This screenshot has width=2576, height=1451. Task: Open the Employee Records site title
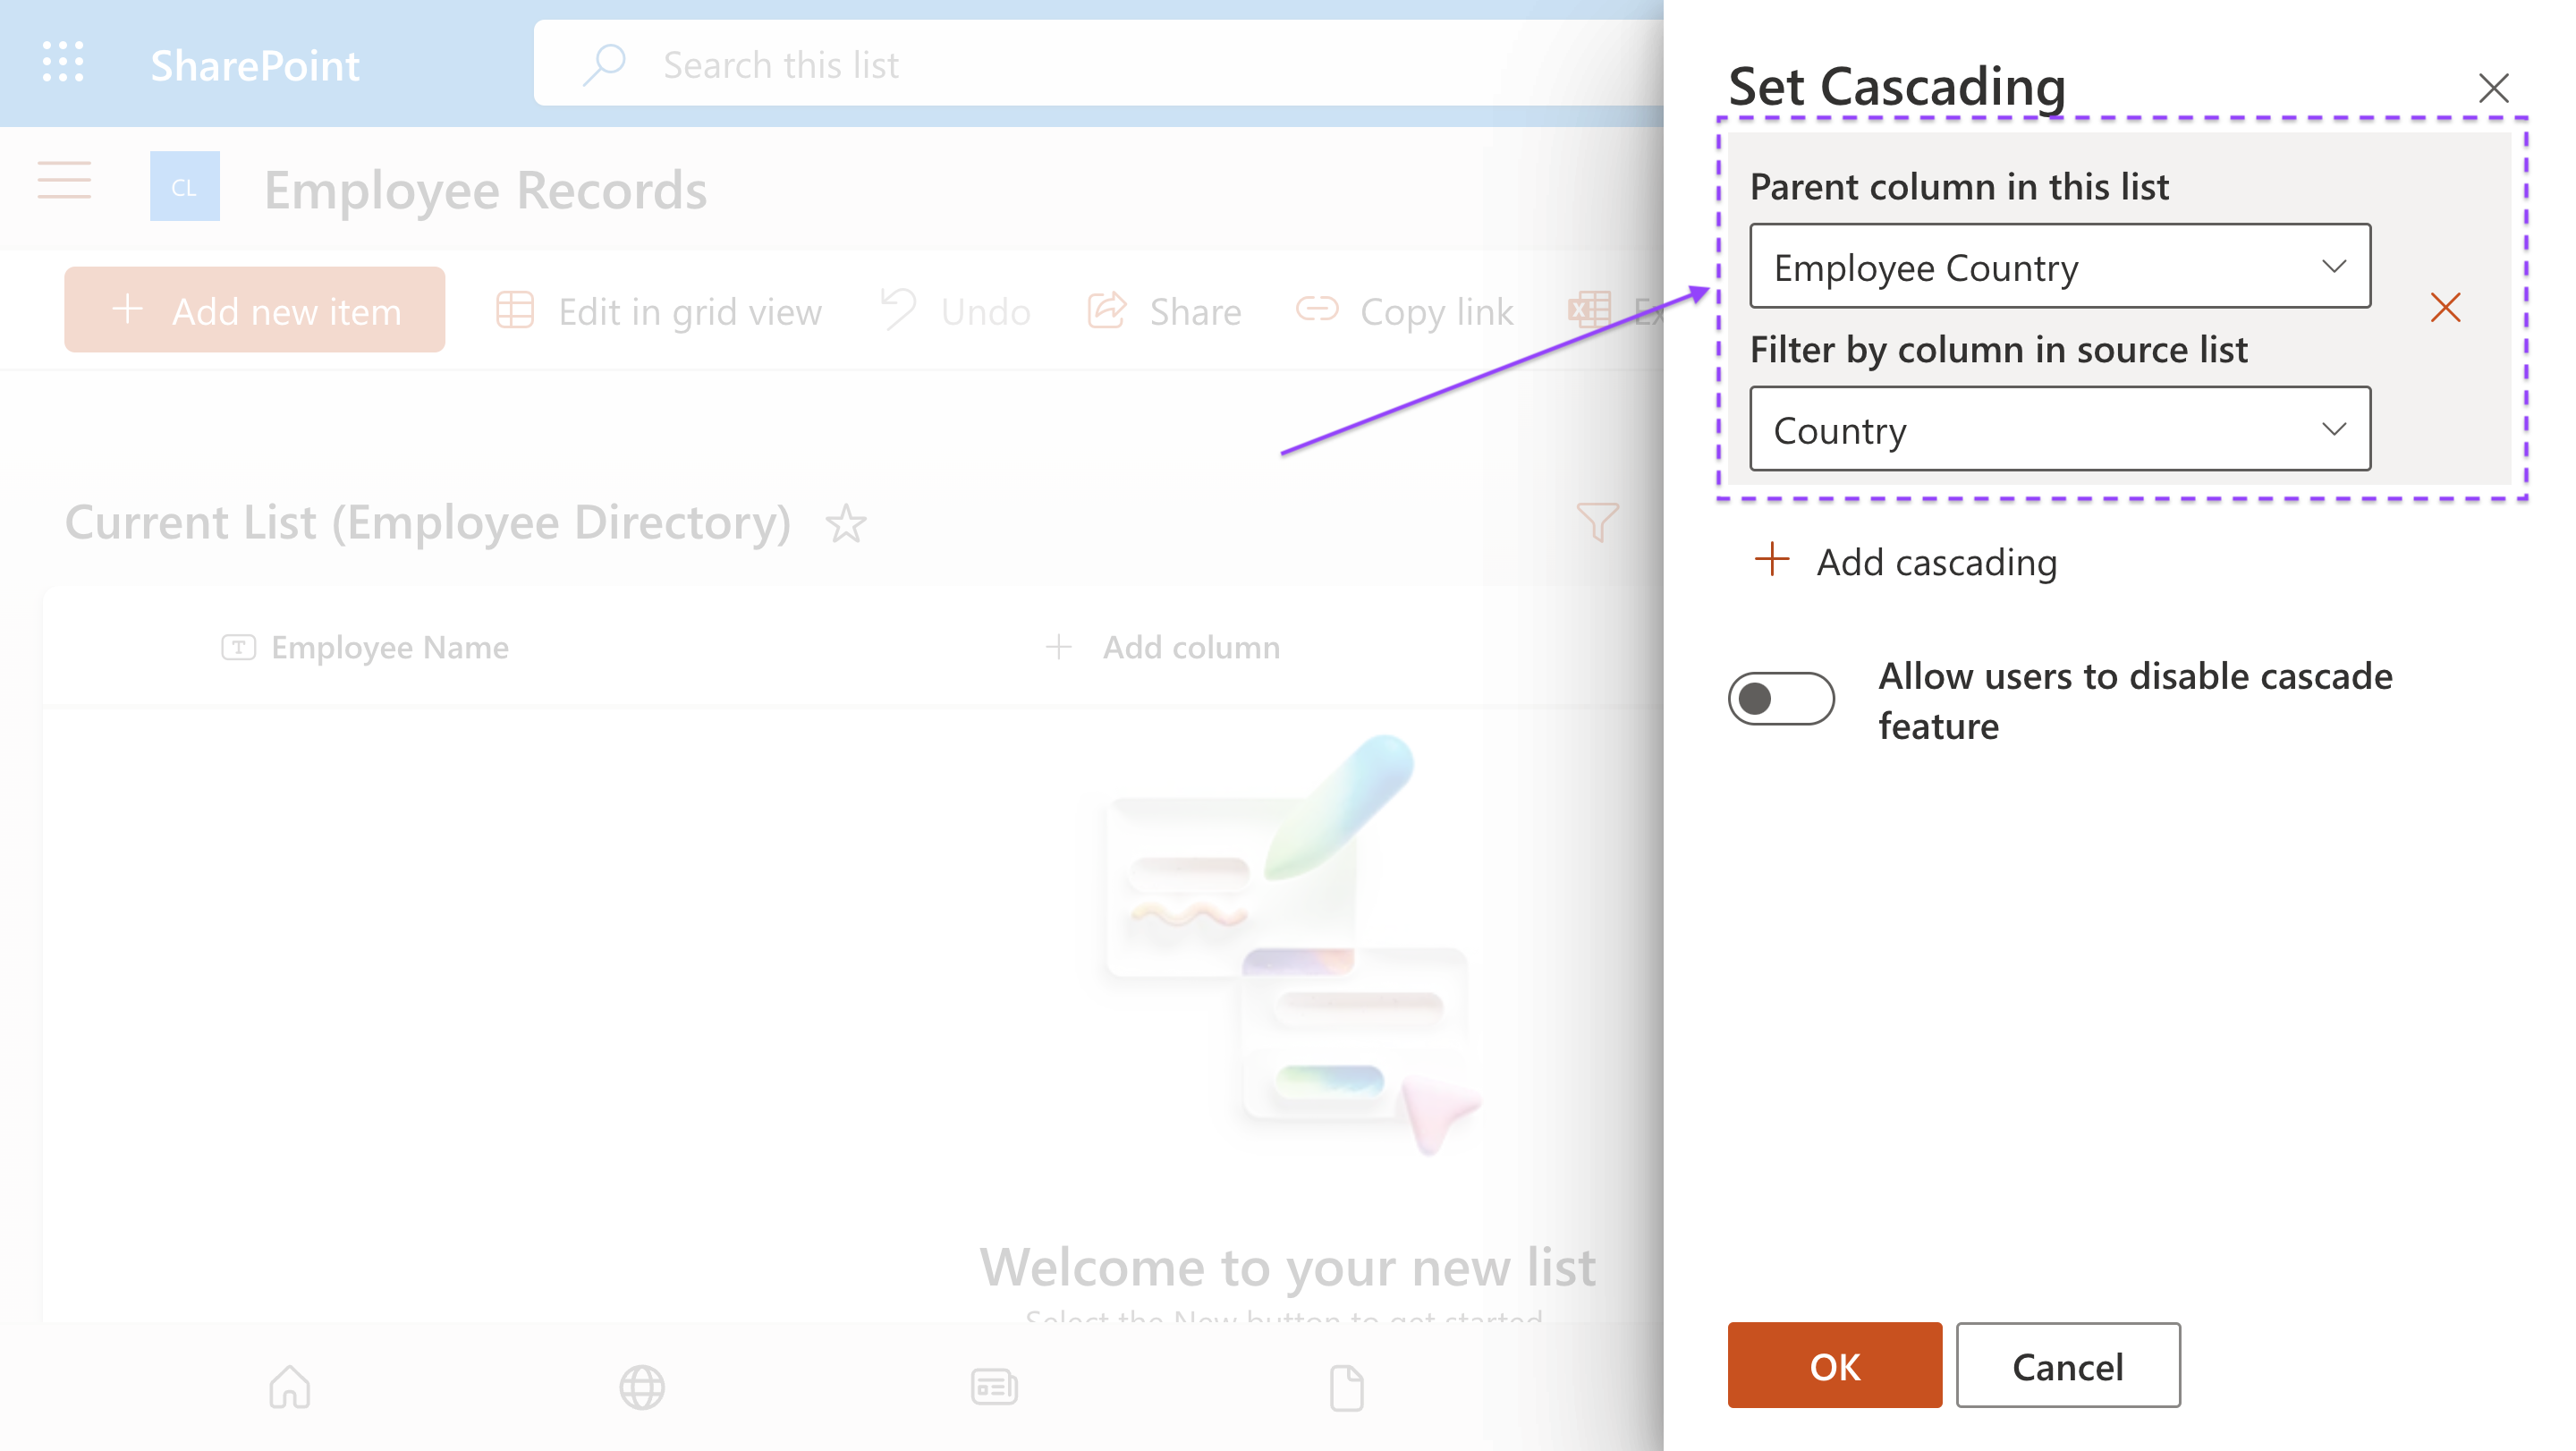[485, 189]
